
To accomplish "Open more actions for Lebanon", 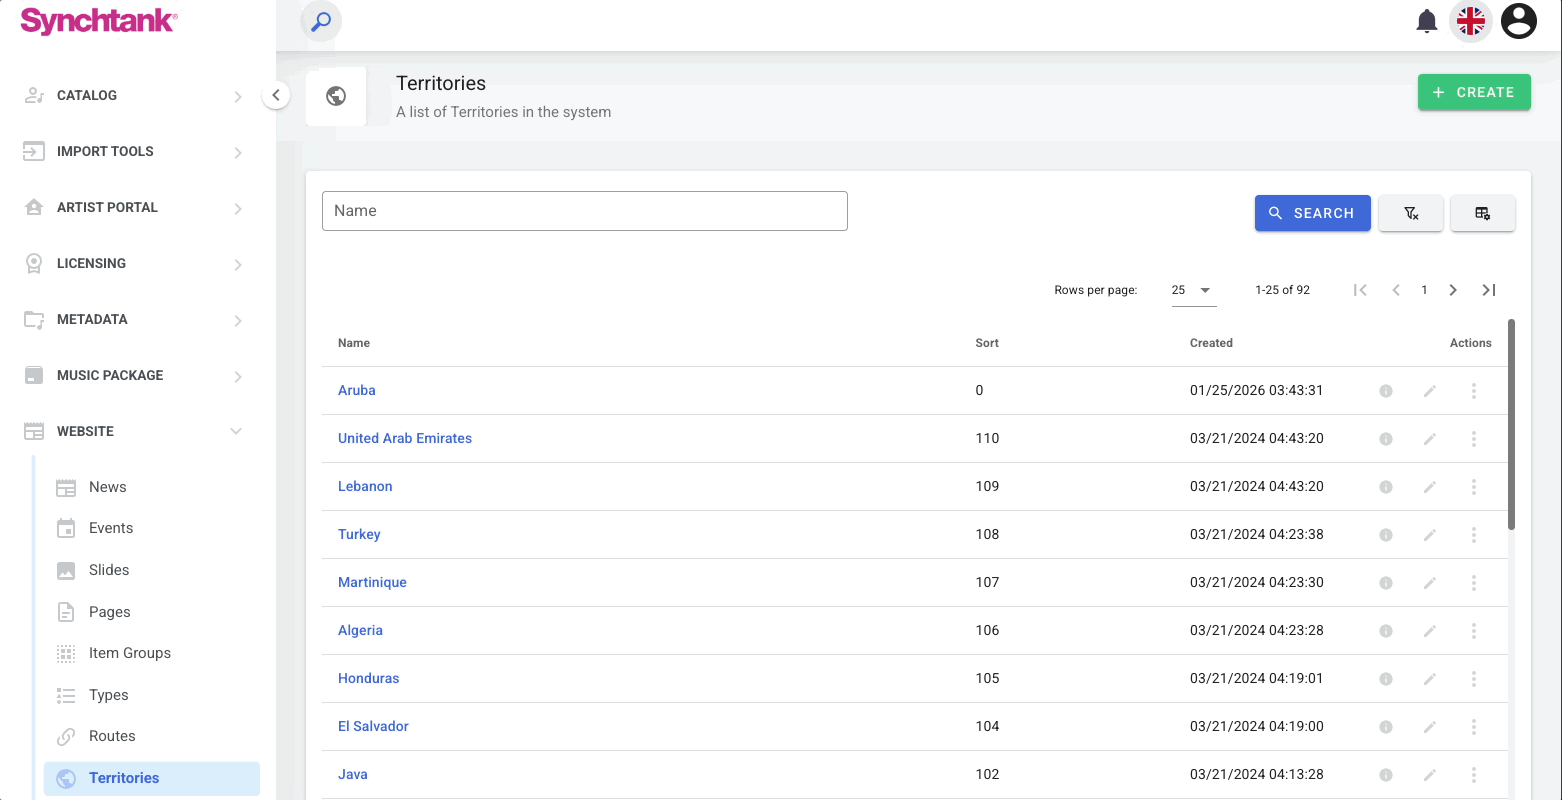I will [1474, 487].
